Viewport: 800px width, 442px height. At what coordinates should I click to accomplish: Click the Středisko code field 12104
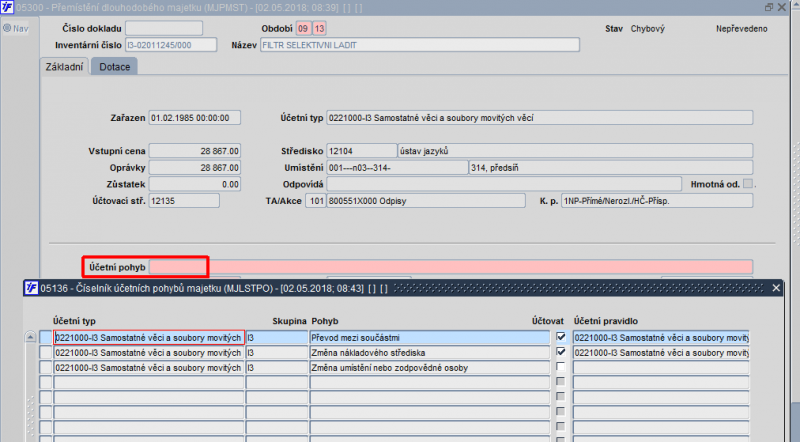click(361, 151)
